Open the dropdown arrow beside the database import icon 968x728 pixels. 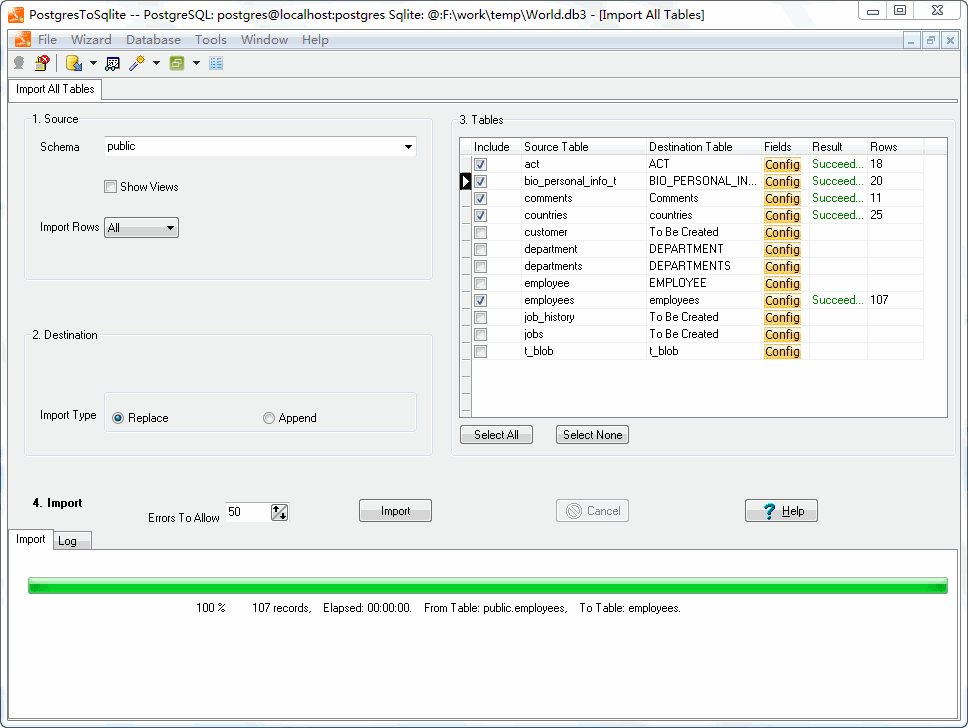93,63
